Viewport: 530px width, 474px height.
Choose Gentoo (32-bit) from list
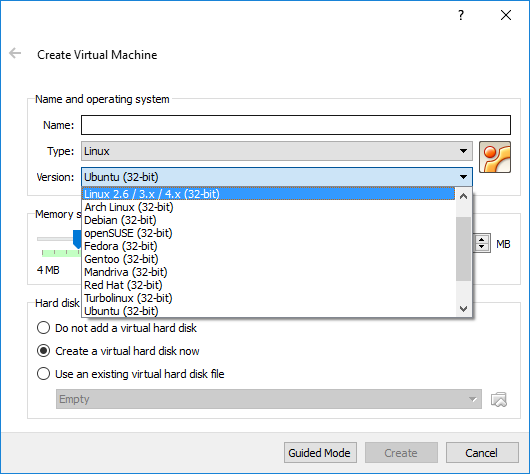268,259
